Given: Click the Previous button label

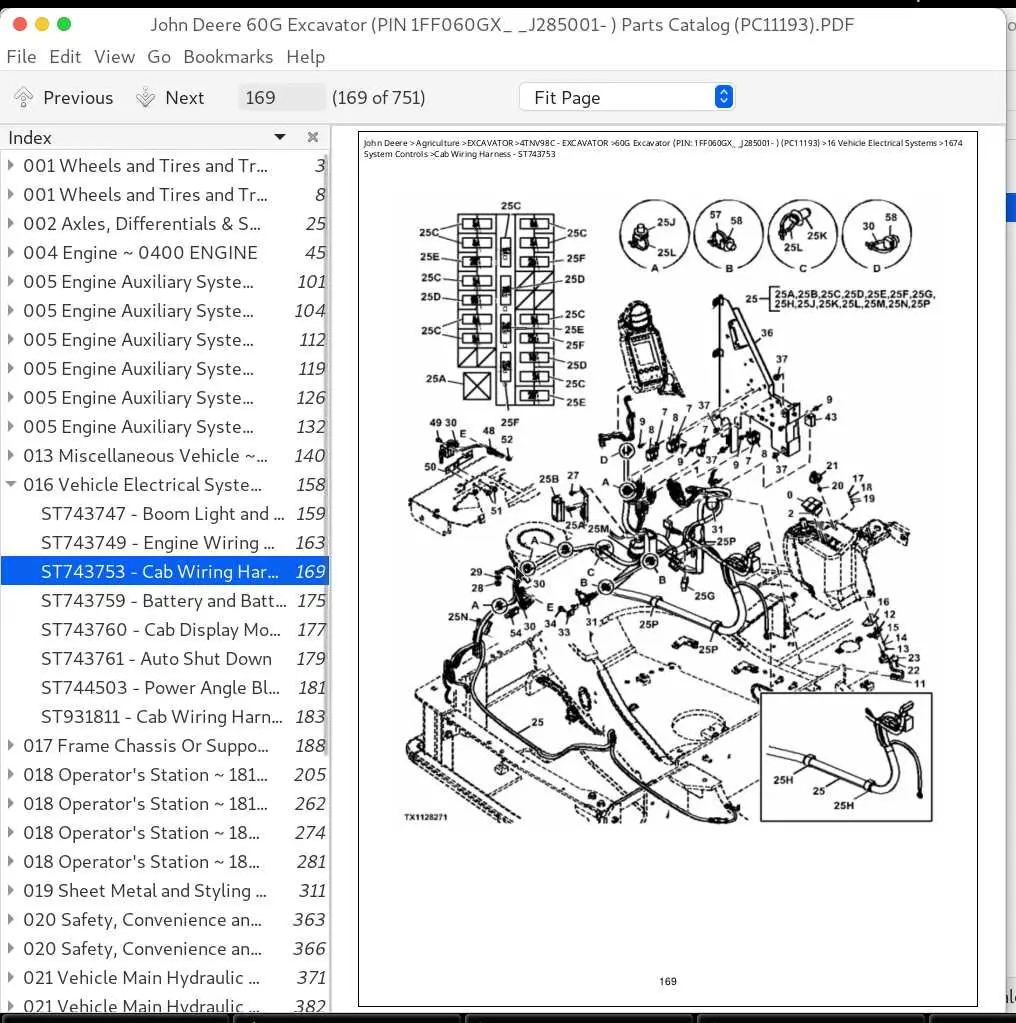Looking at the screenshot, I should [78, 97].
